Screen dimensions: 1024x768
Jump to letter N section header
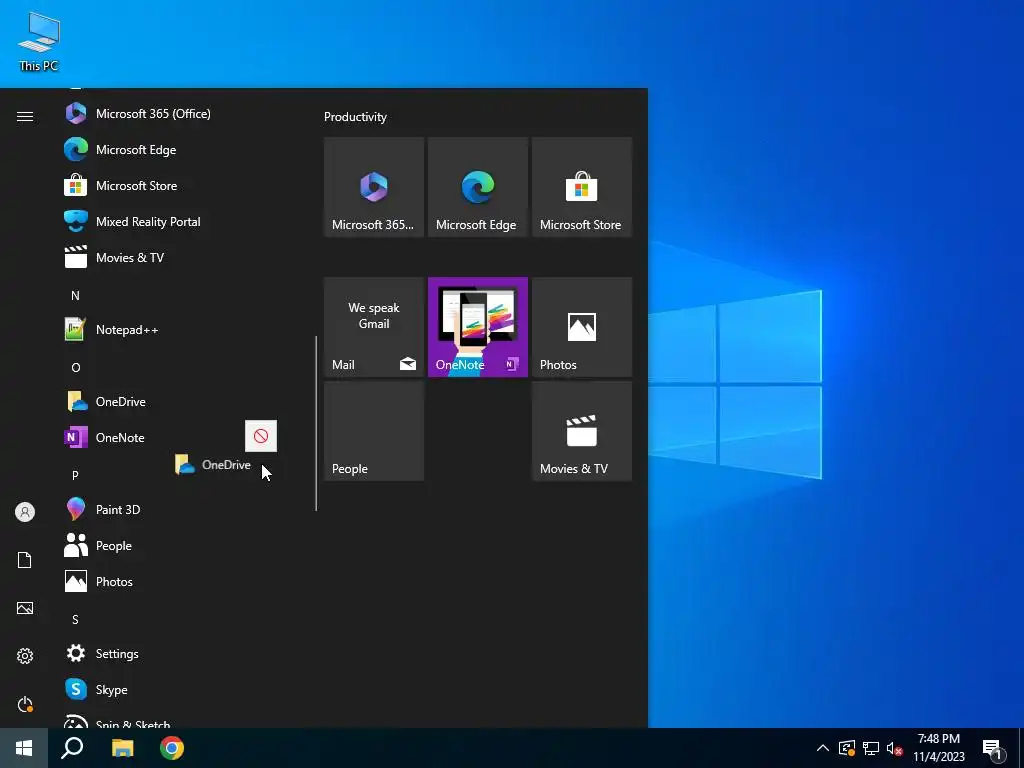75,296
